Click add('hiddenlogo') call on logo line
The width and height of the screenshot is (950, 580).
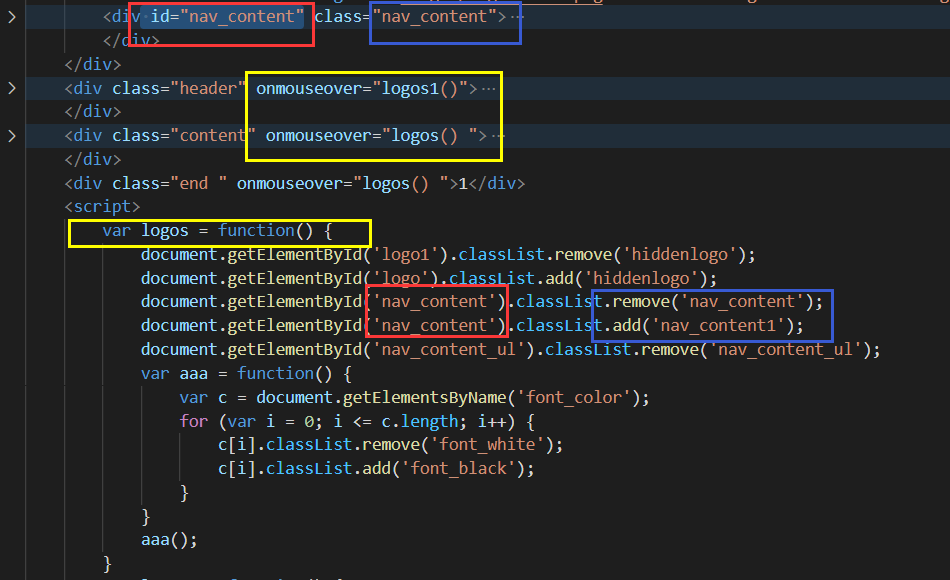[626, 278]
